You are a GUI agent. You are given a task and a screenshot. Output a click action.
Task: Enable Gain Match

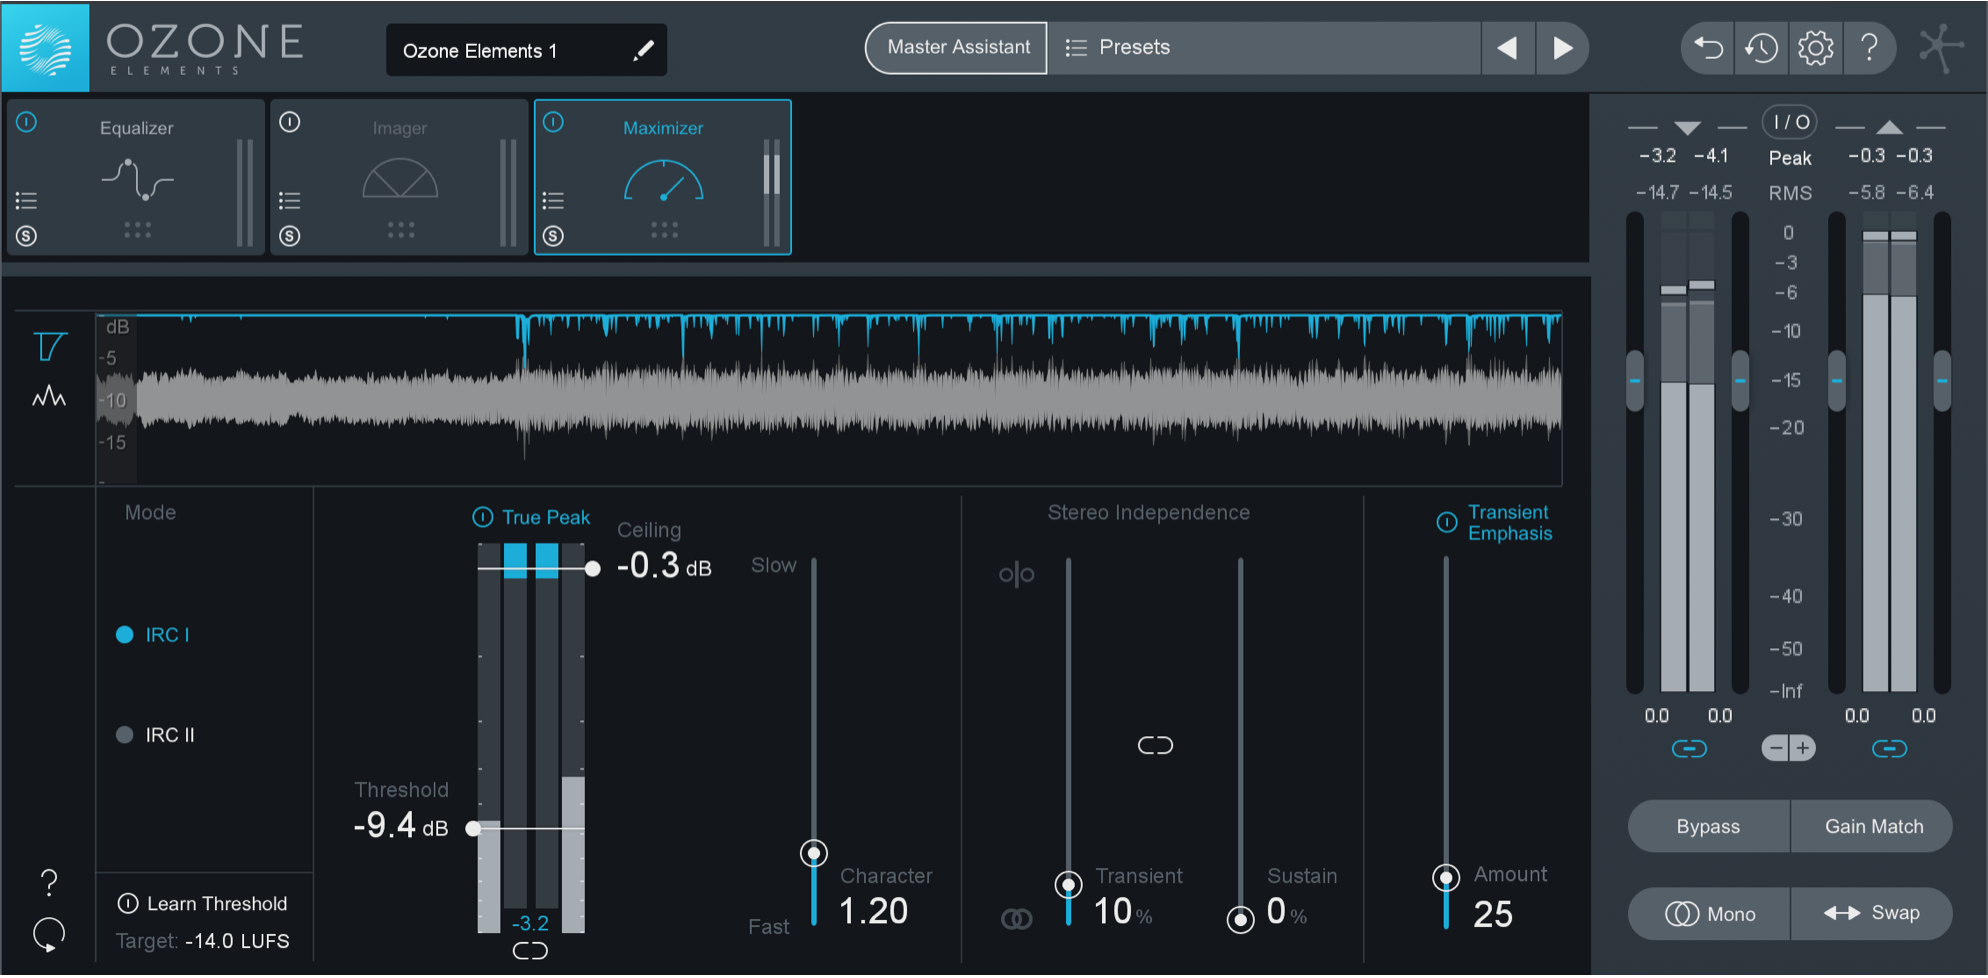(1873, 827)
